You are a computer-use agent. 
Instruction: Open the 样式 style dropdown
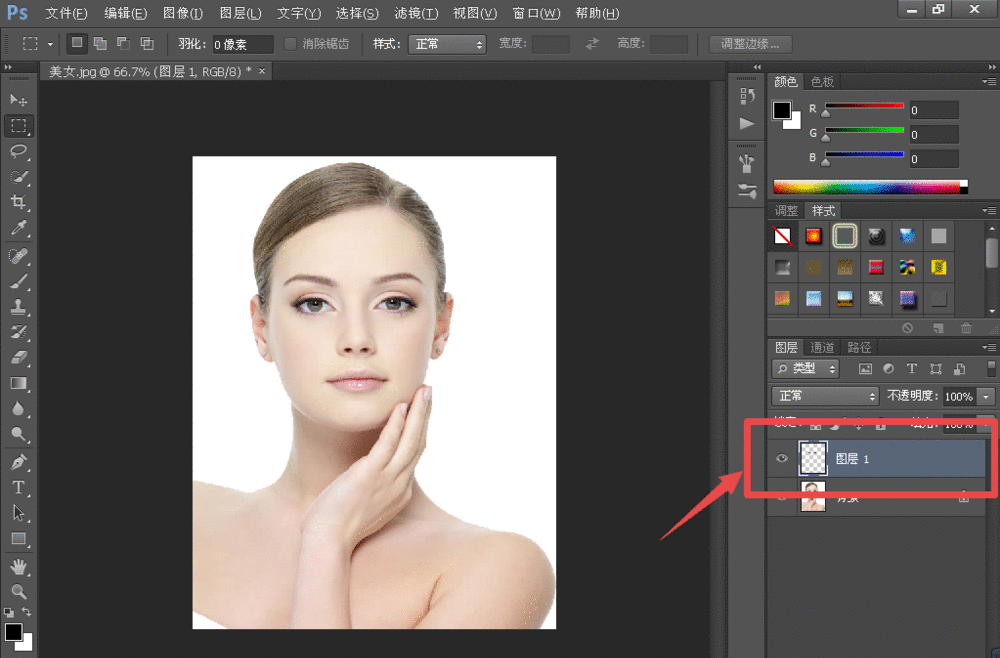point(449,44)
